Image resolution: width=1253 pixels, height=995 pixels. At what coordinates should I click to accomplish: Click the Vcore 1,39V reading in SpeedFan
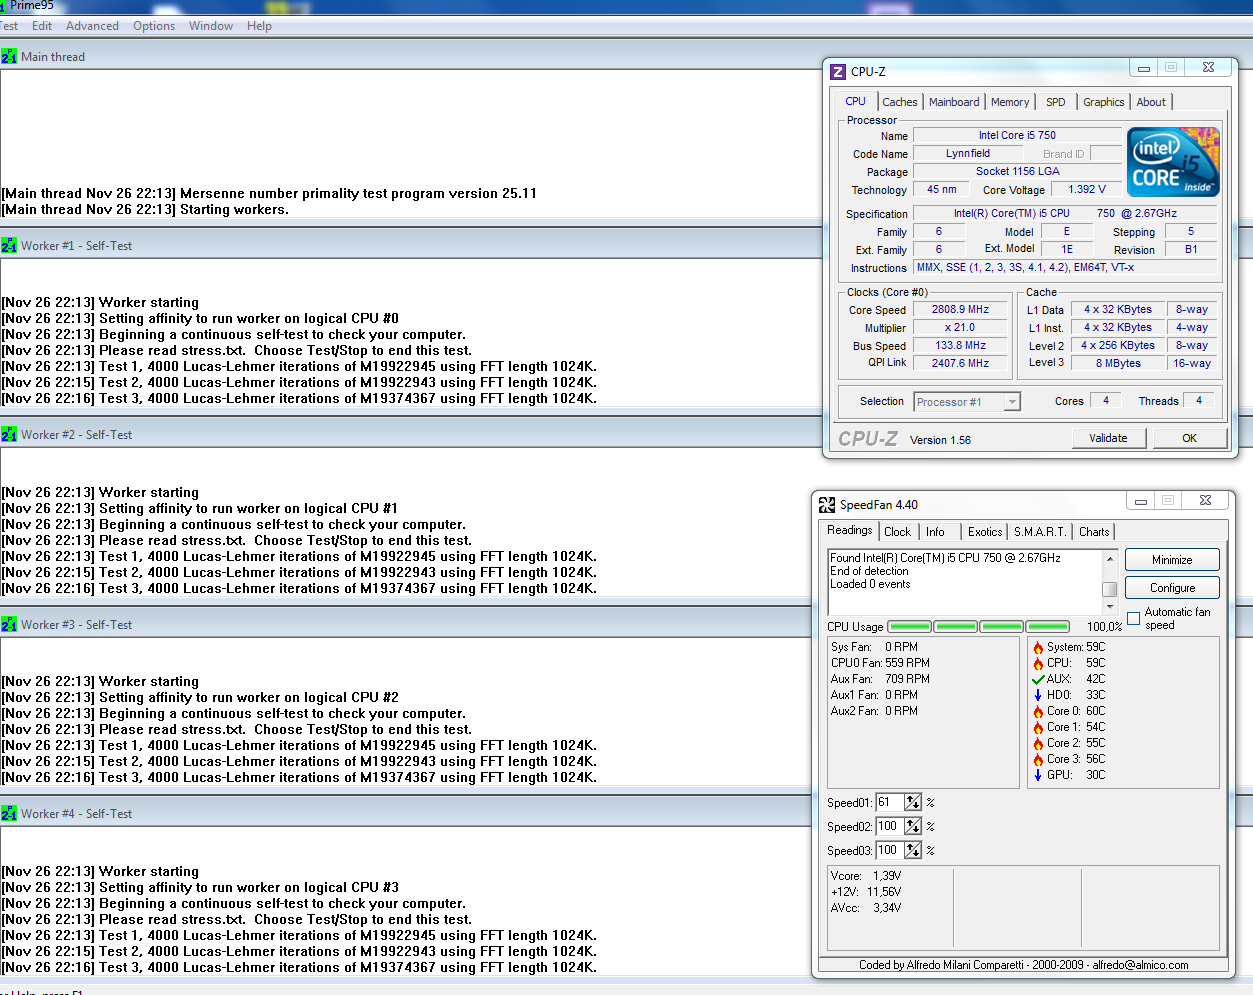click(866, 876)
